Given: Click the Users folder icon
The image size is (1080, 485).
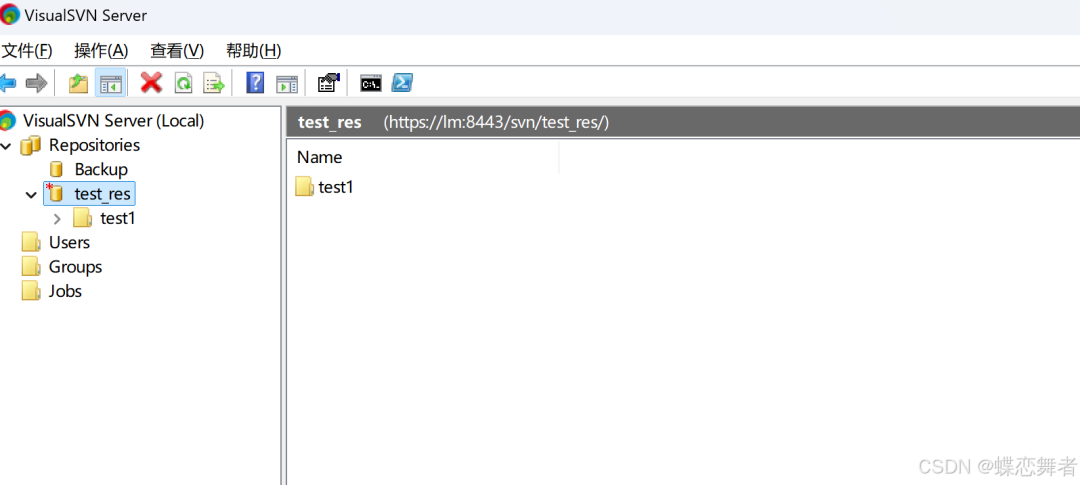Looking at the screenshot, I should [31, 242].
